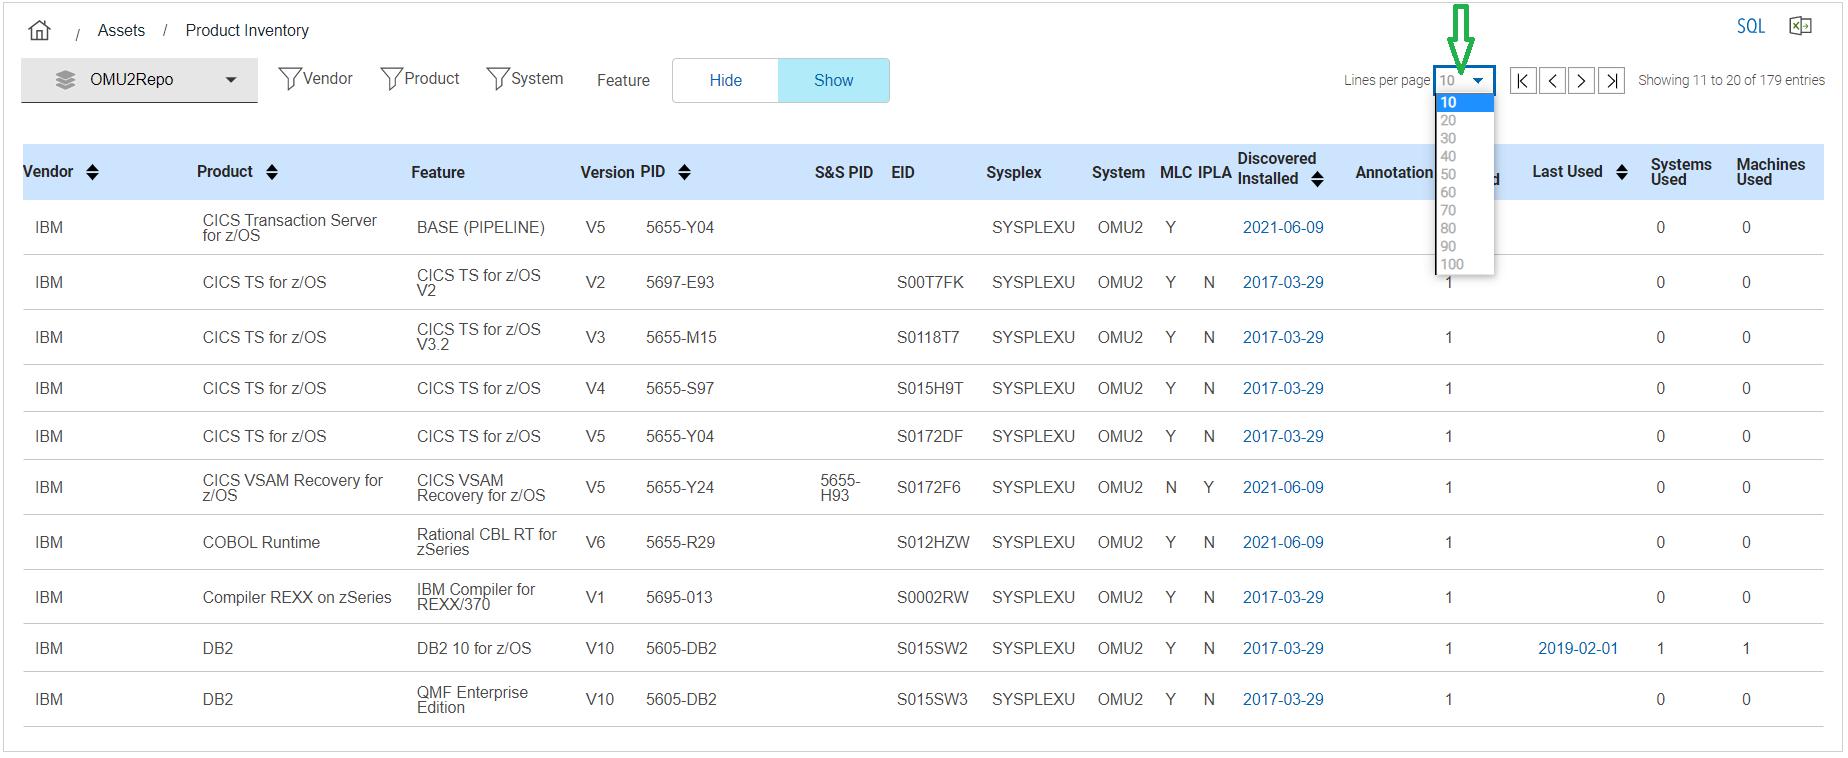Open the System filter

pyautogui.click(x=525, y=79)
